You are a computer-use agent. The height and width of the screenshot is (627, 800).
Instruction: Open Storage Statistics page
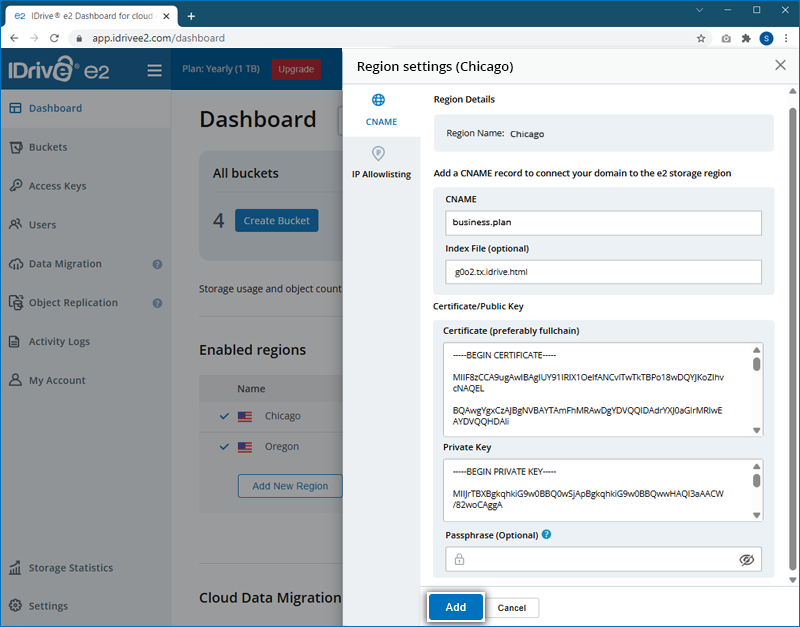[x=70, y=568]
